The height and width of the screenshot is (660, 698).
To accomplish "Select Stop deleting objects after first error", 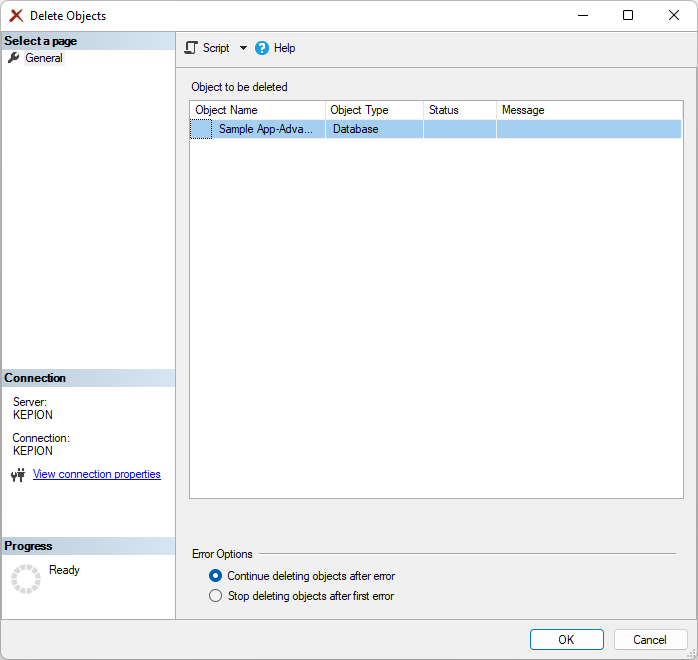I will pyautogui.click(x=215, y=596).
